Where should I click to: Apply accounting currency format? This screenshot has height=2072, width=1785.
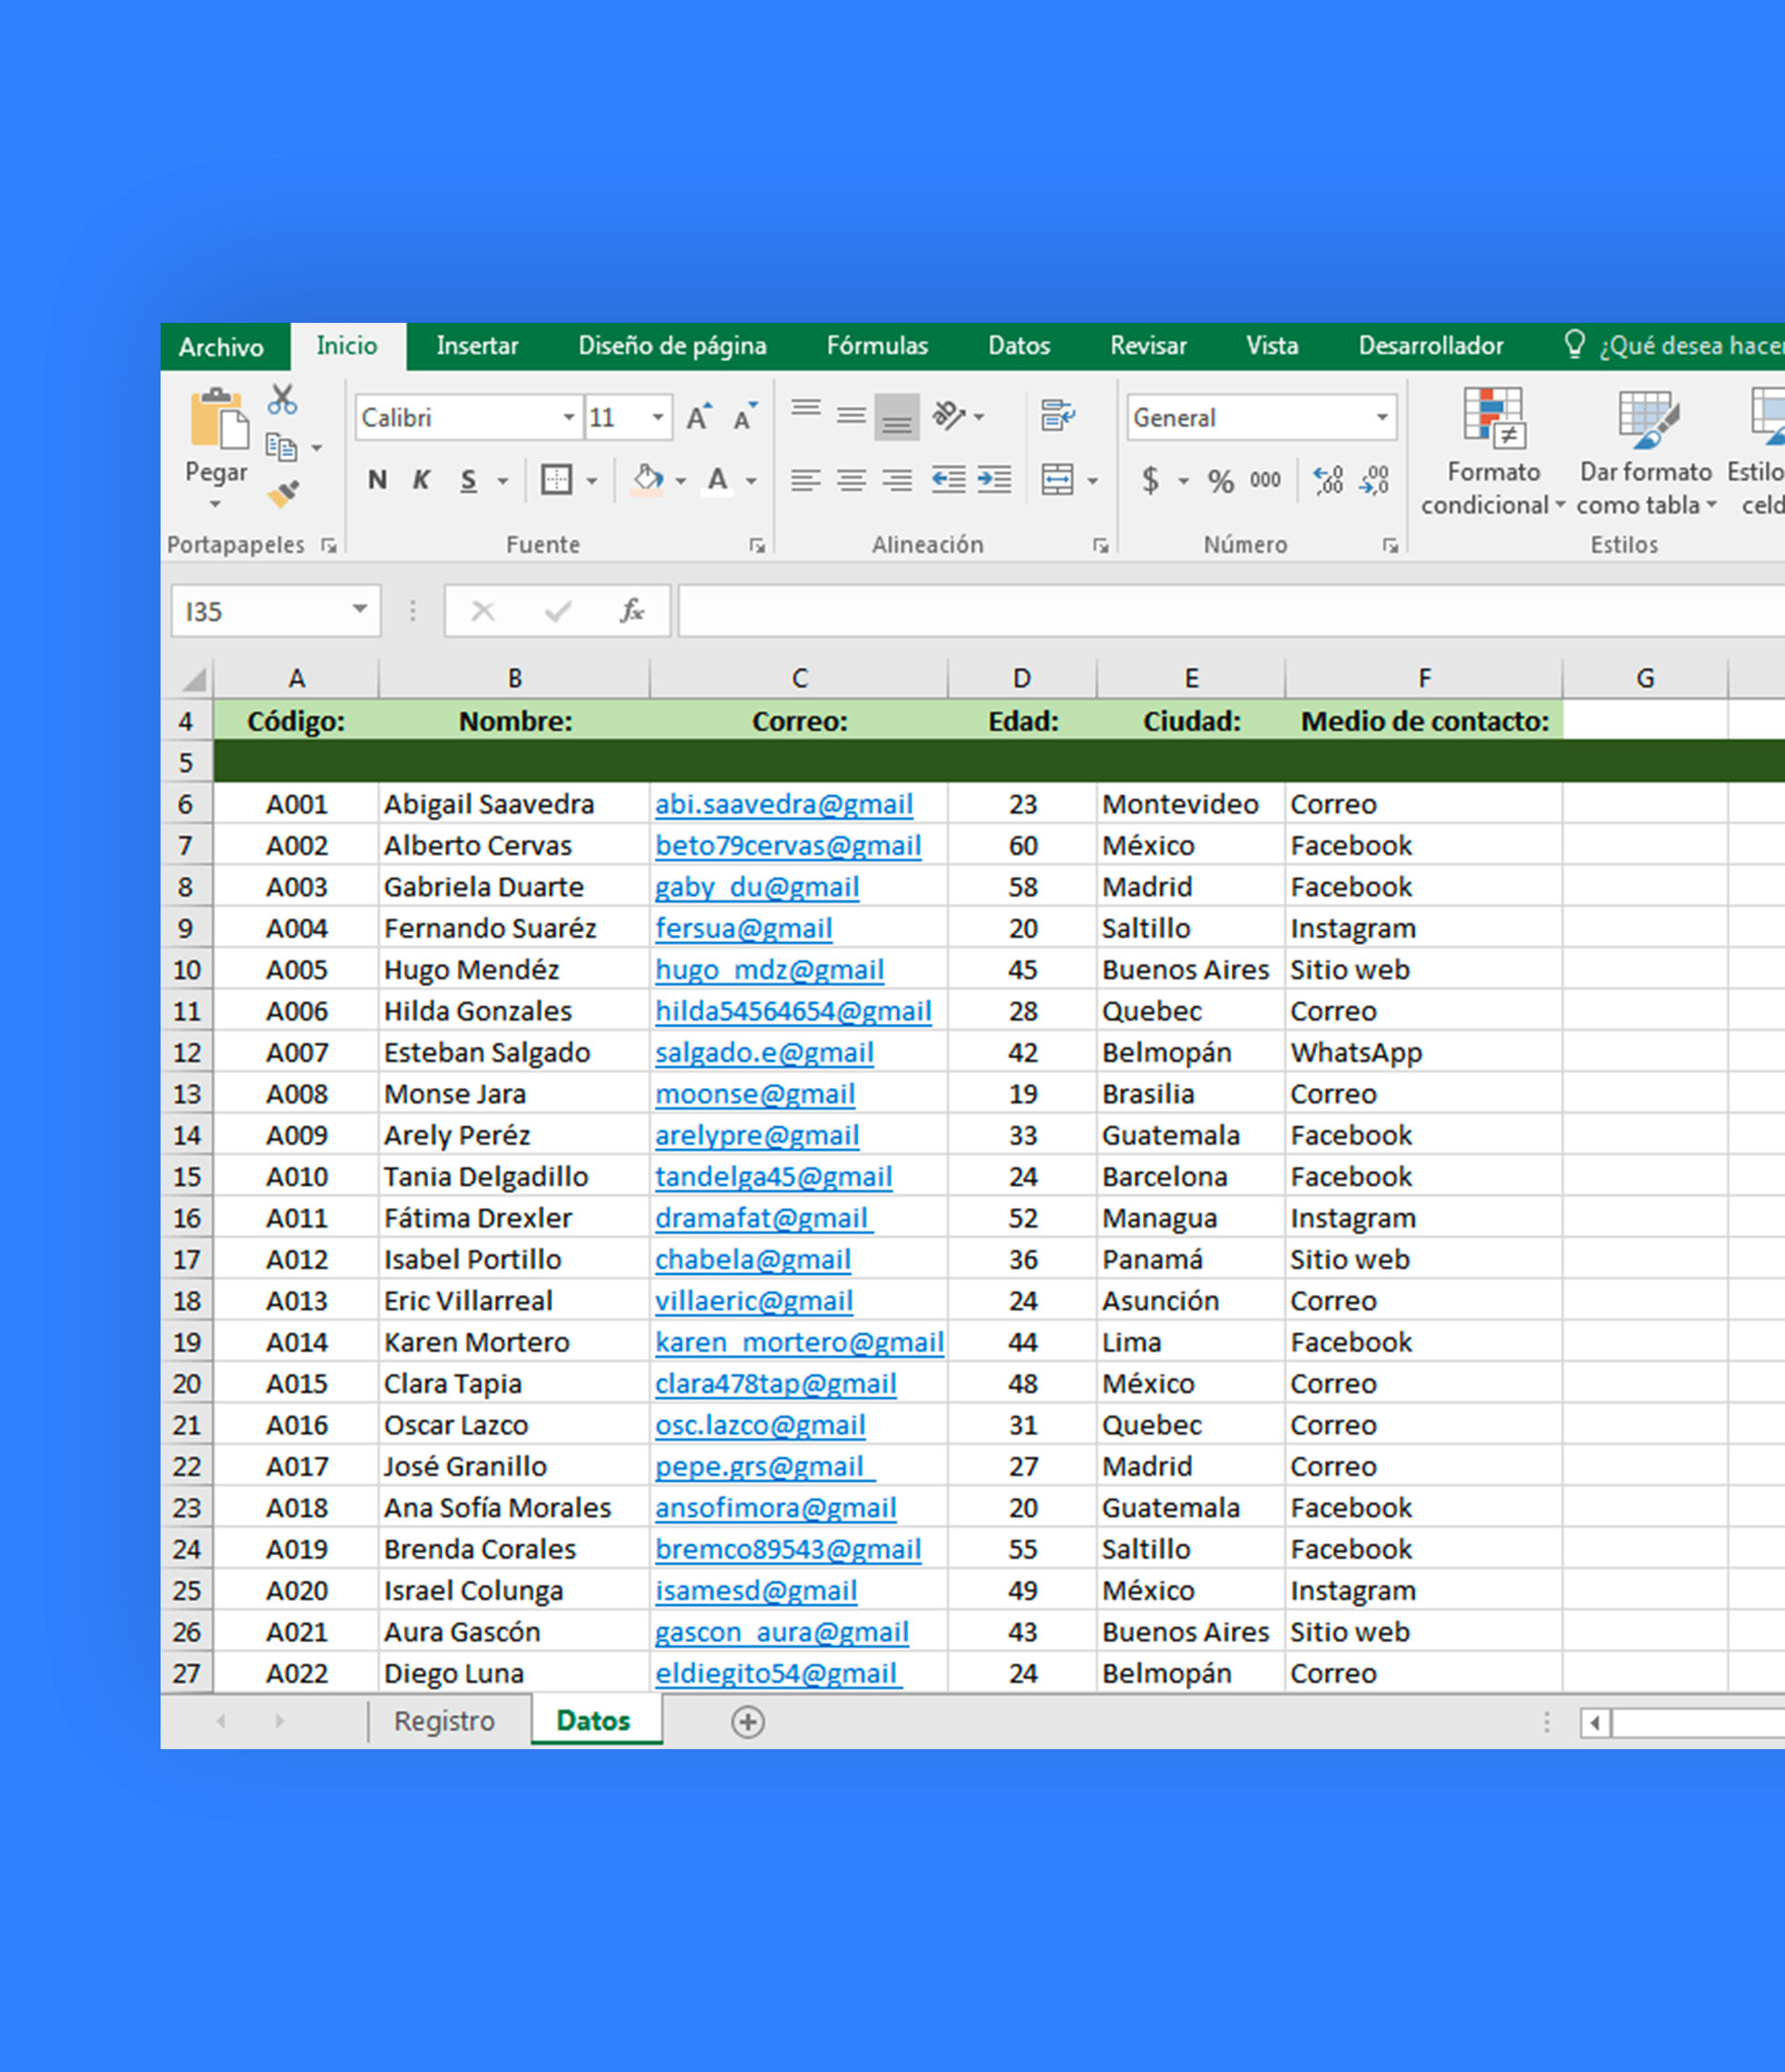pos(1151,480)
